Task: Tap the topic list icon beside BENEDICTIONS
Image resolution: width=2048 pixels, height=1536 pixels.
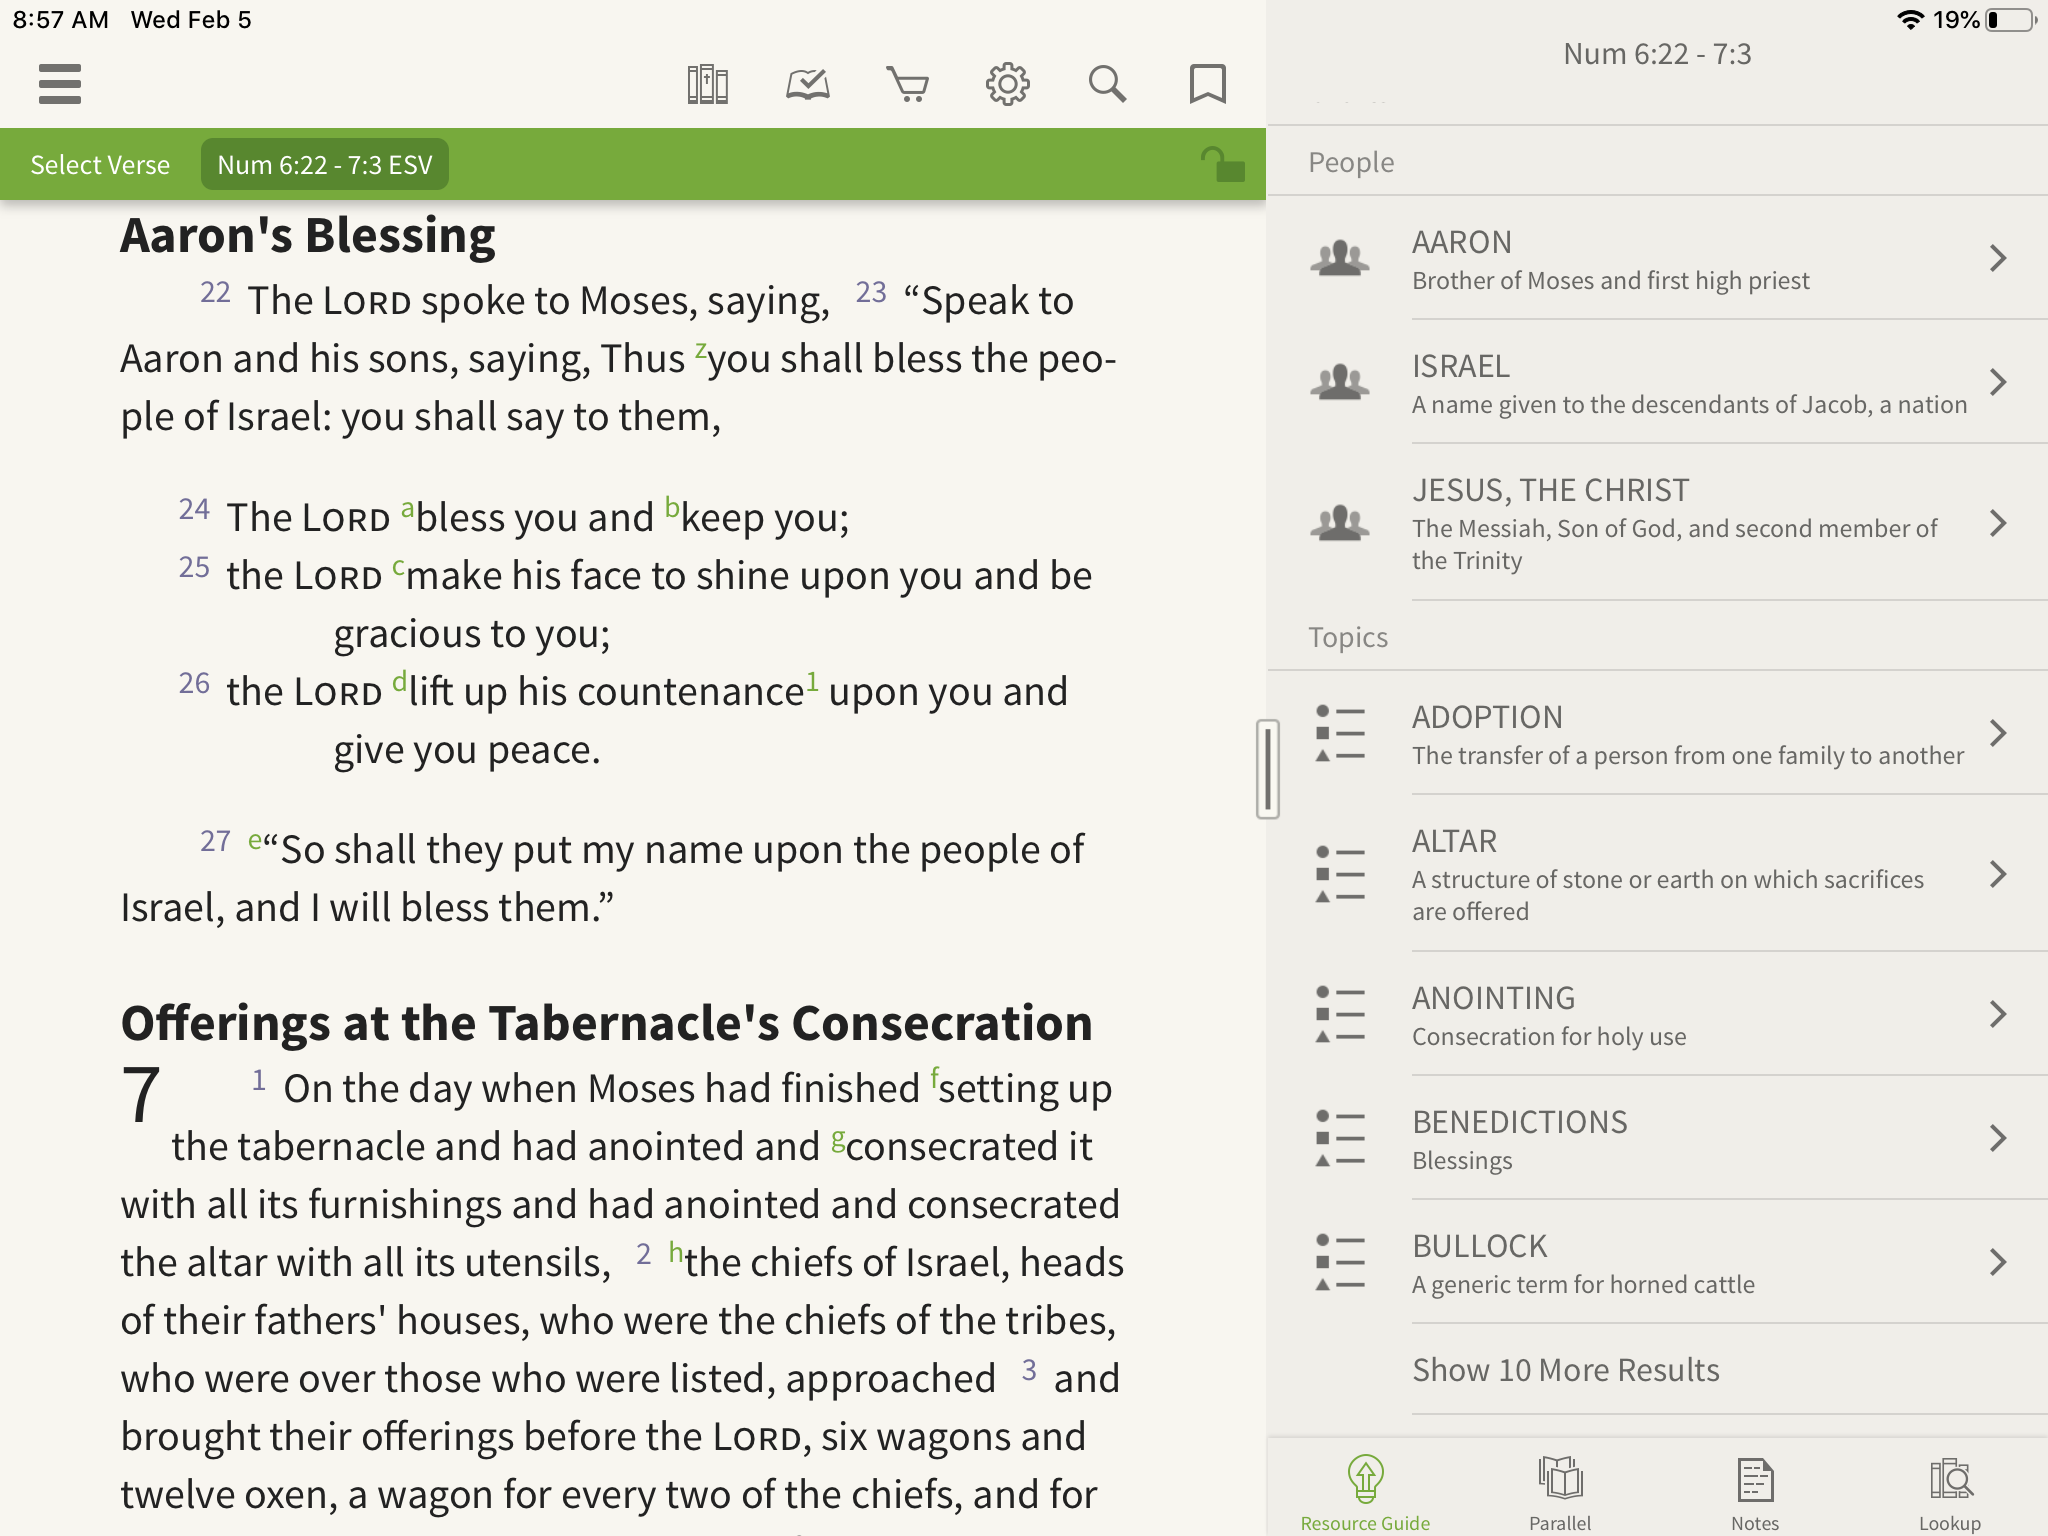Action: point(1340,1138)
